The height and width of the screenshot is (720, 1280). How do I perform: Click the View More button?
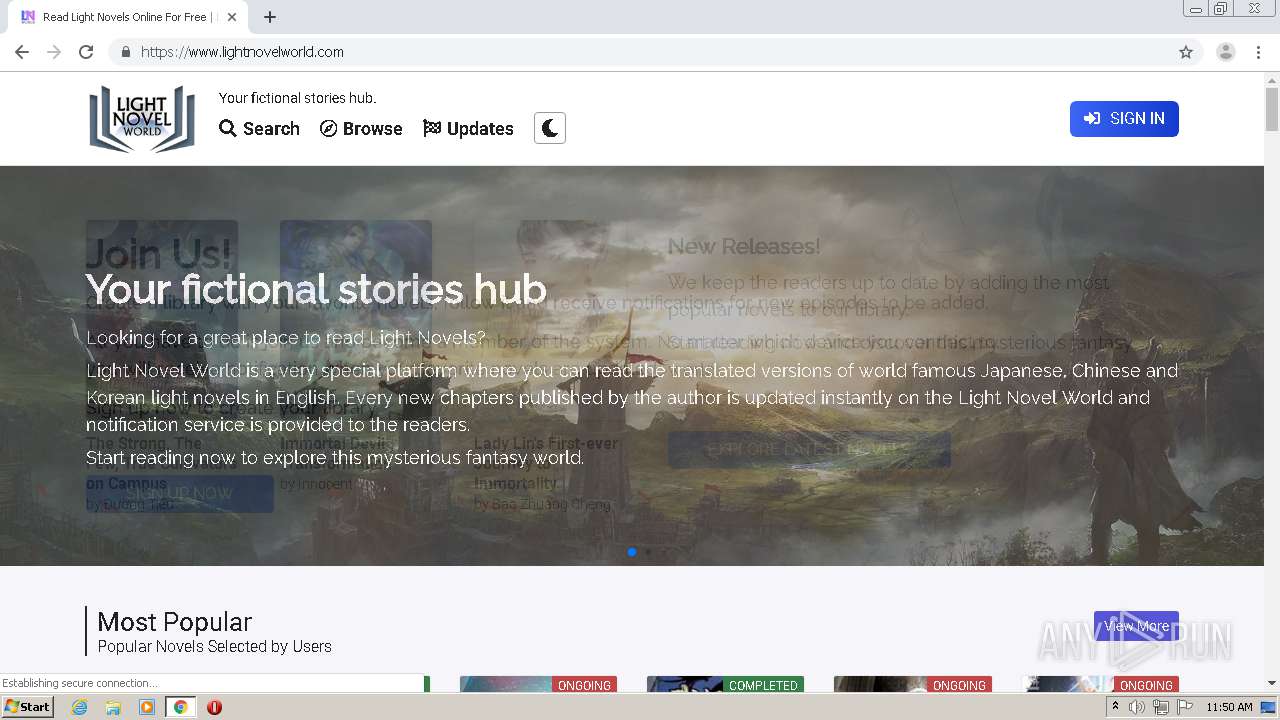(x=1136, y=626)
